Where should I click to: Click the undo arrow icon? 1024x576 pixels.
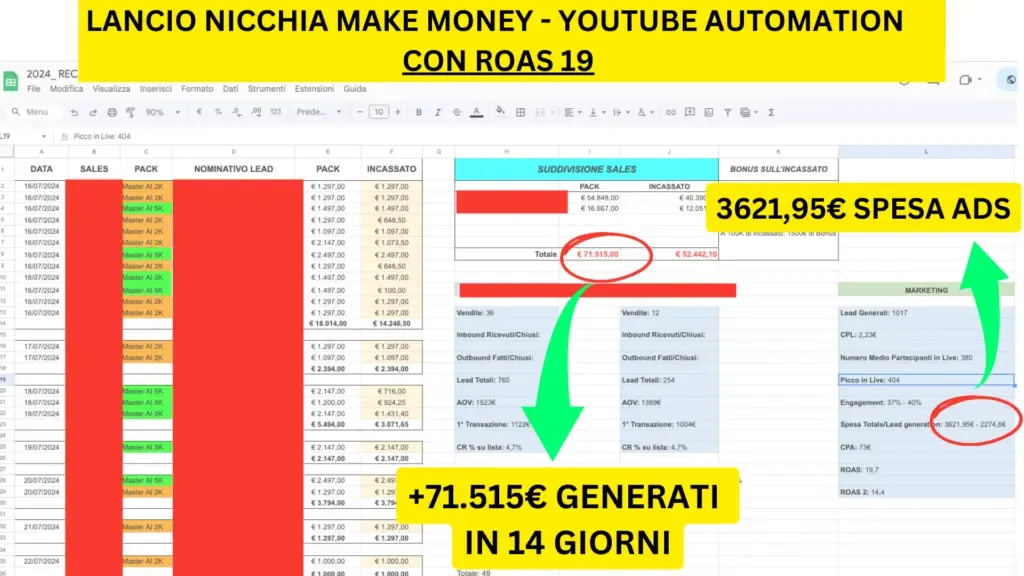tap(74, 112)
